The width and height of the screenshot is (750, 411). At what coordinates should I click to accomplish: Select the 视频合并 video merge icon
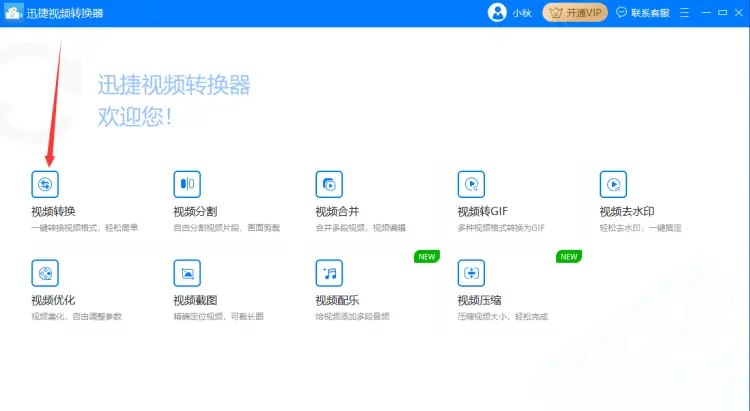click(329, 184)
